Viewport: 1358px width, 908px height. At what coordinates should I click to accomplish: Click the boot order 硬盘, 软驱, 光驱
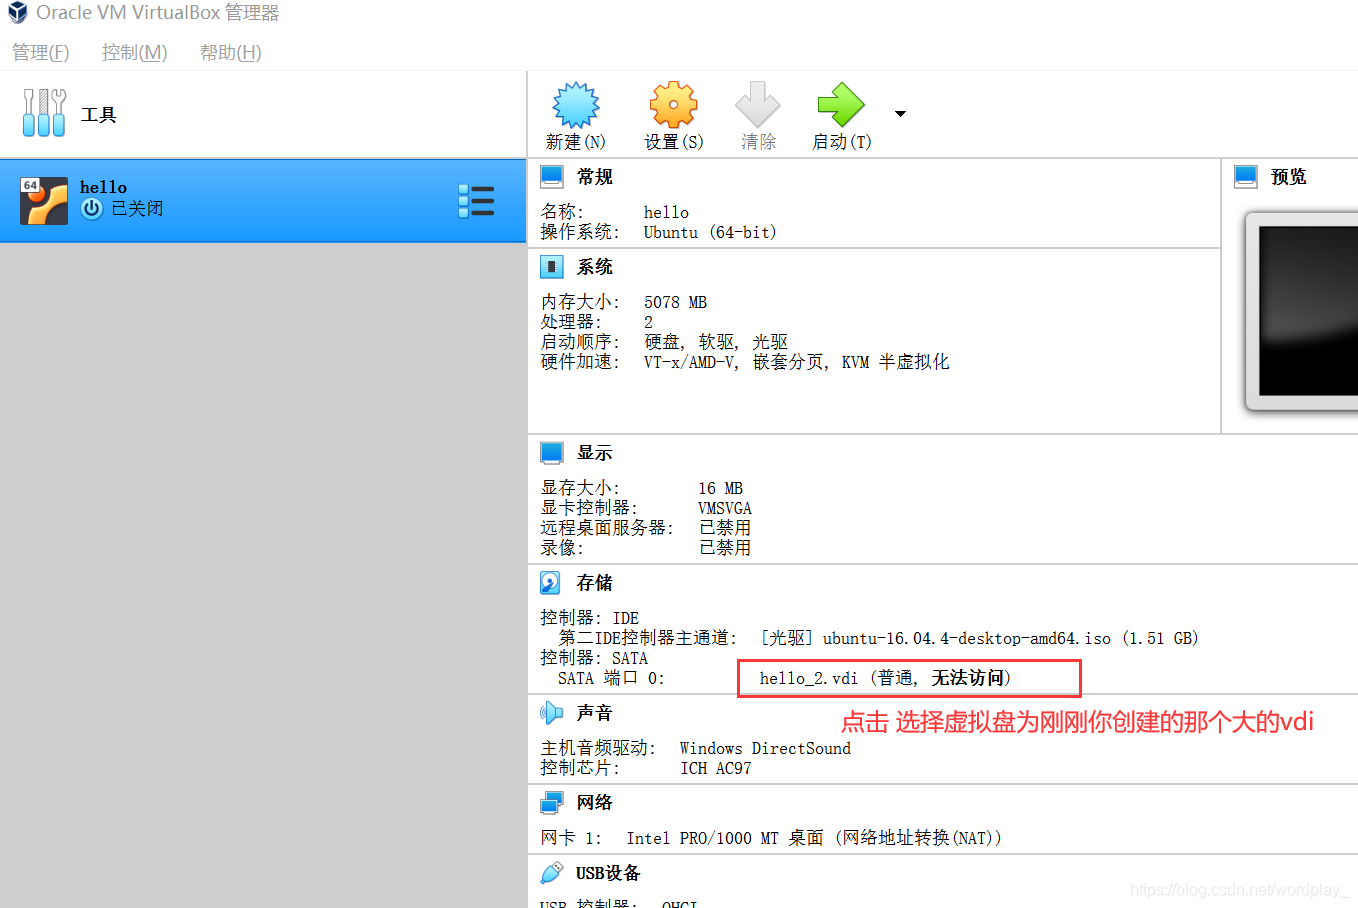(x=716, y=342)
